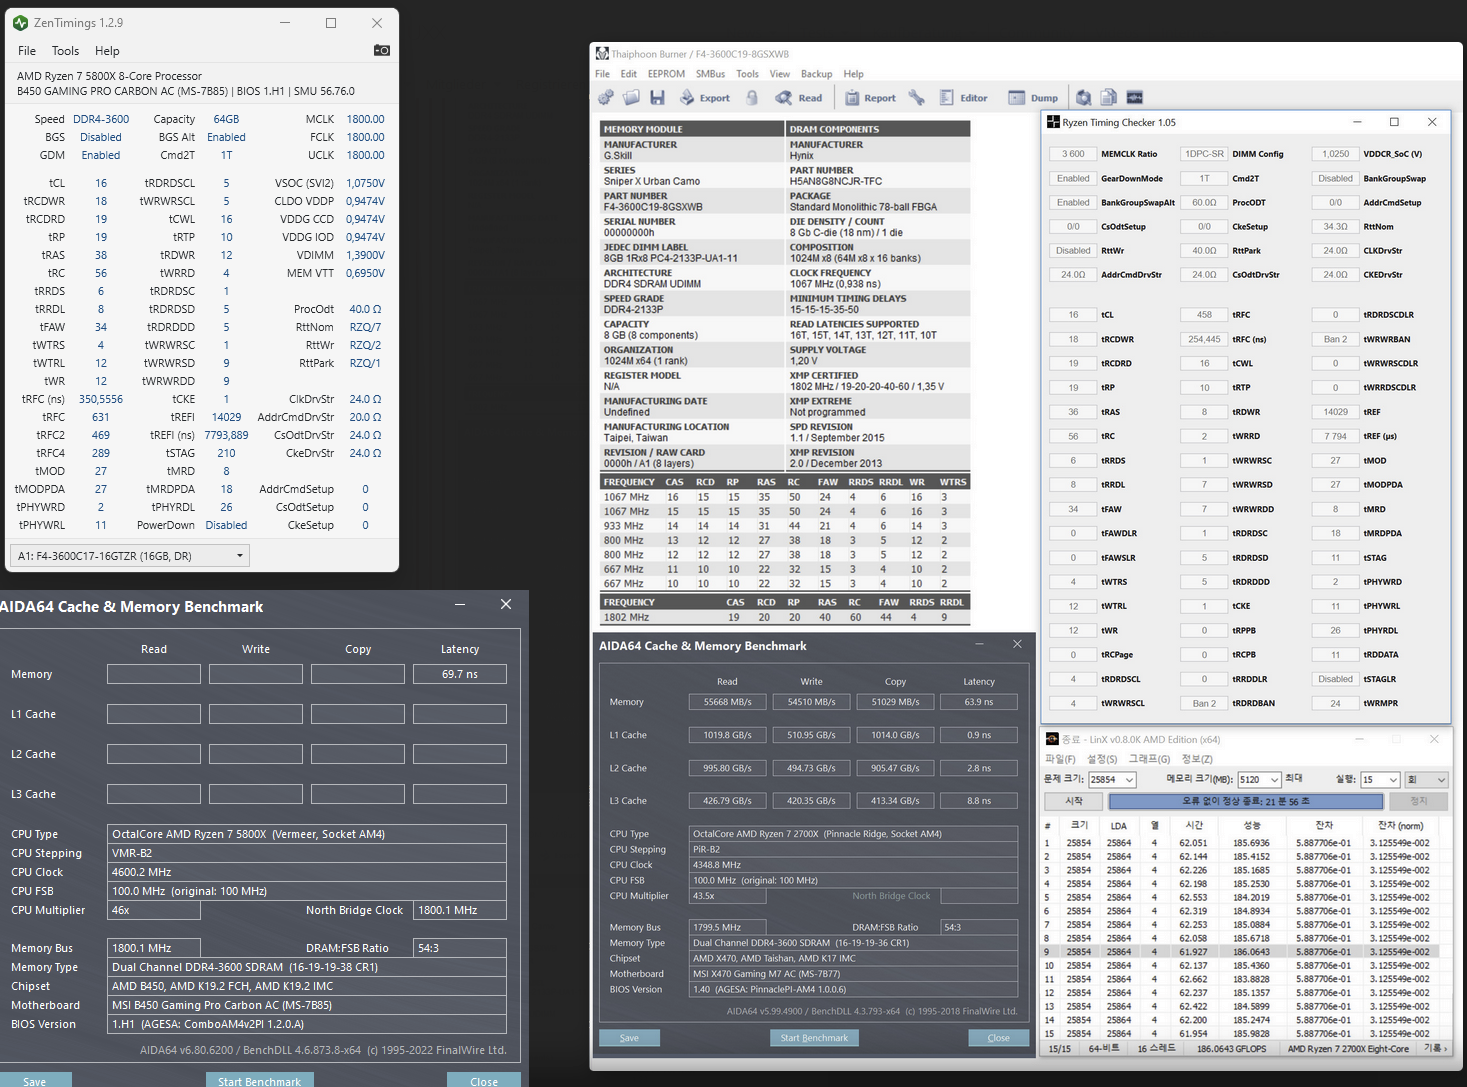Click Save in the left AIDA64 window

tap(35, 1081)
